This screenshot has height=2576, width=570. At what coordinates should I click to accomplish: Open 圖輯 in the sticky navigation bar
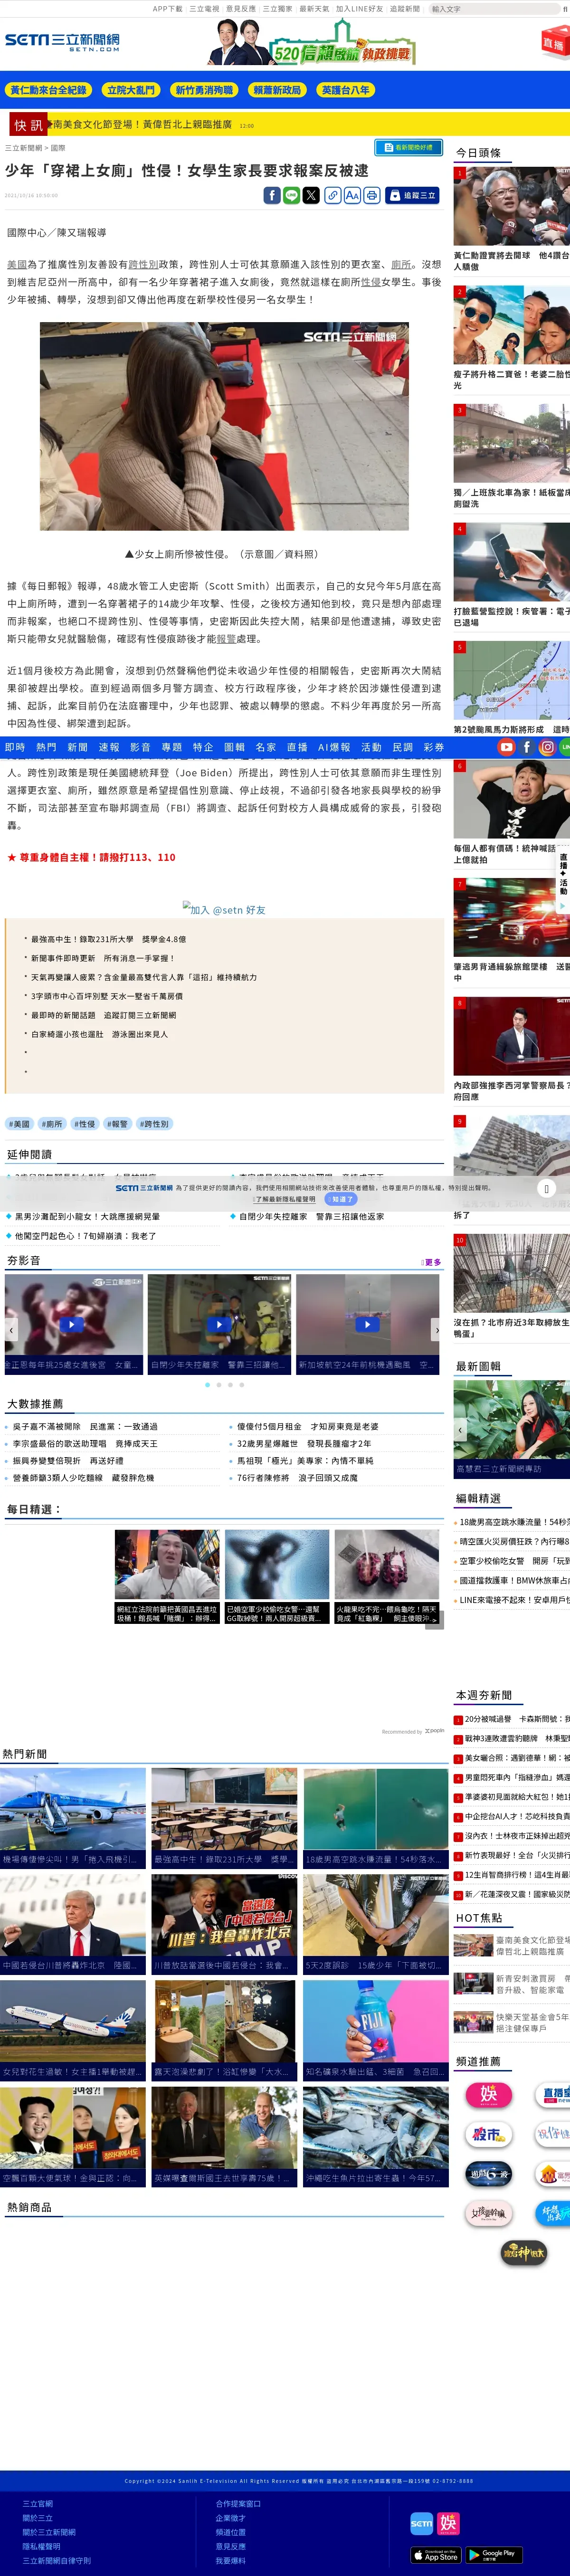234,747
